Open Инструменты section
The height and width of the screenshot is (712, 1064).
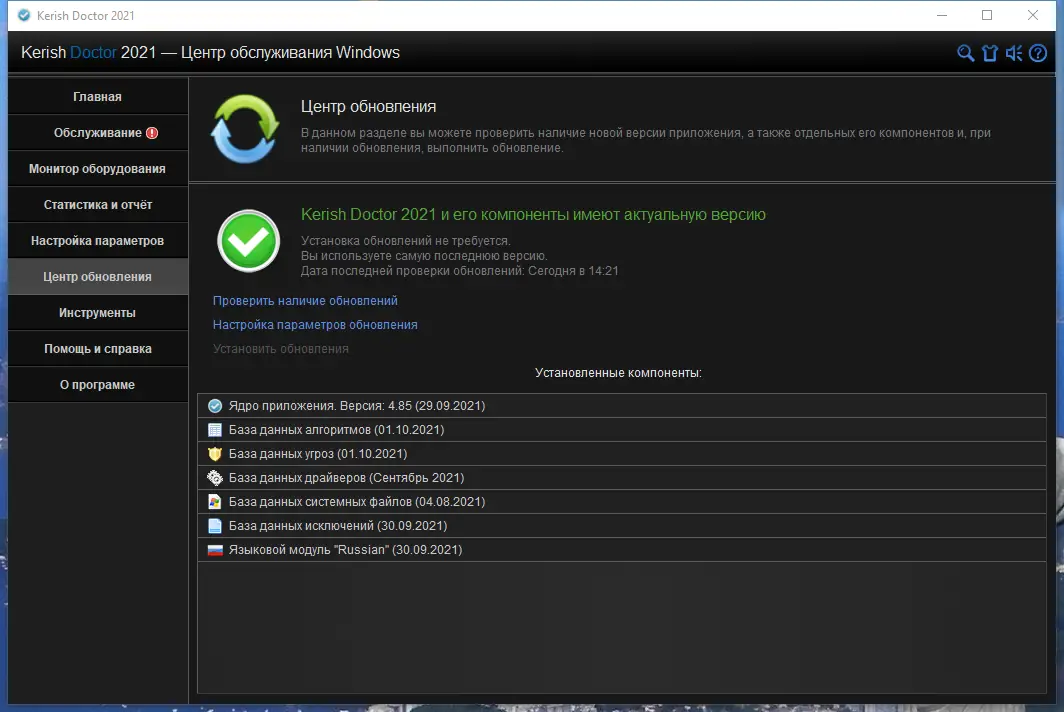tap(98, 312)
